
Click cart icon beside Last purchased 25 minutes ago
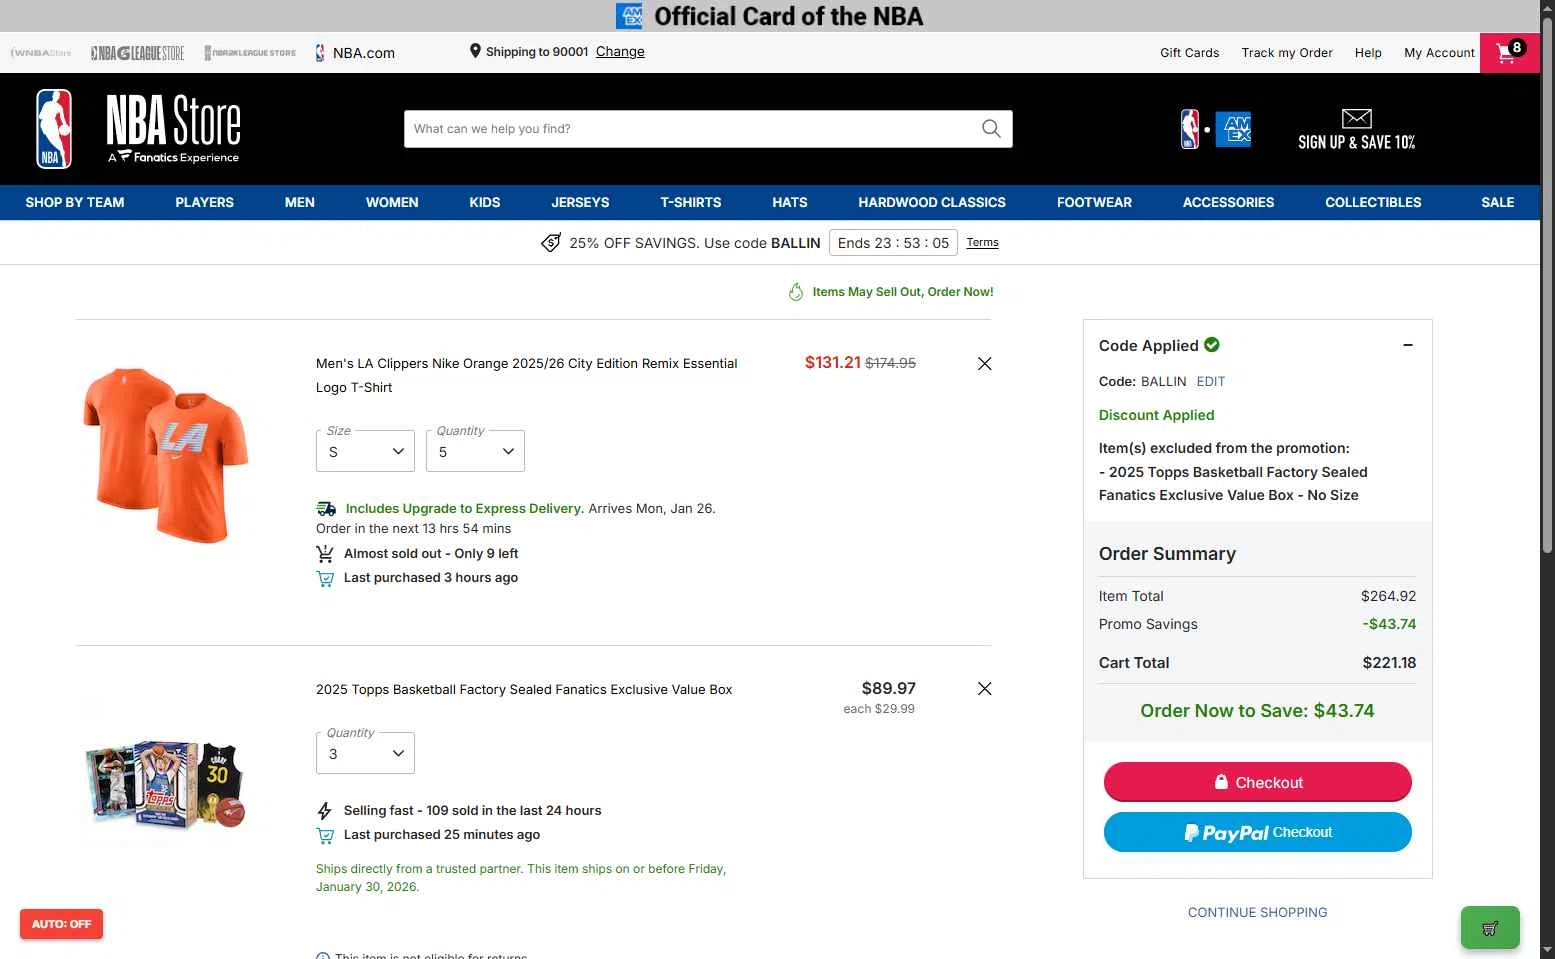click(325, 835)
